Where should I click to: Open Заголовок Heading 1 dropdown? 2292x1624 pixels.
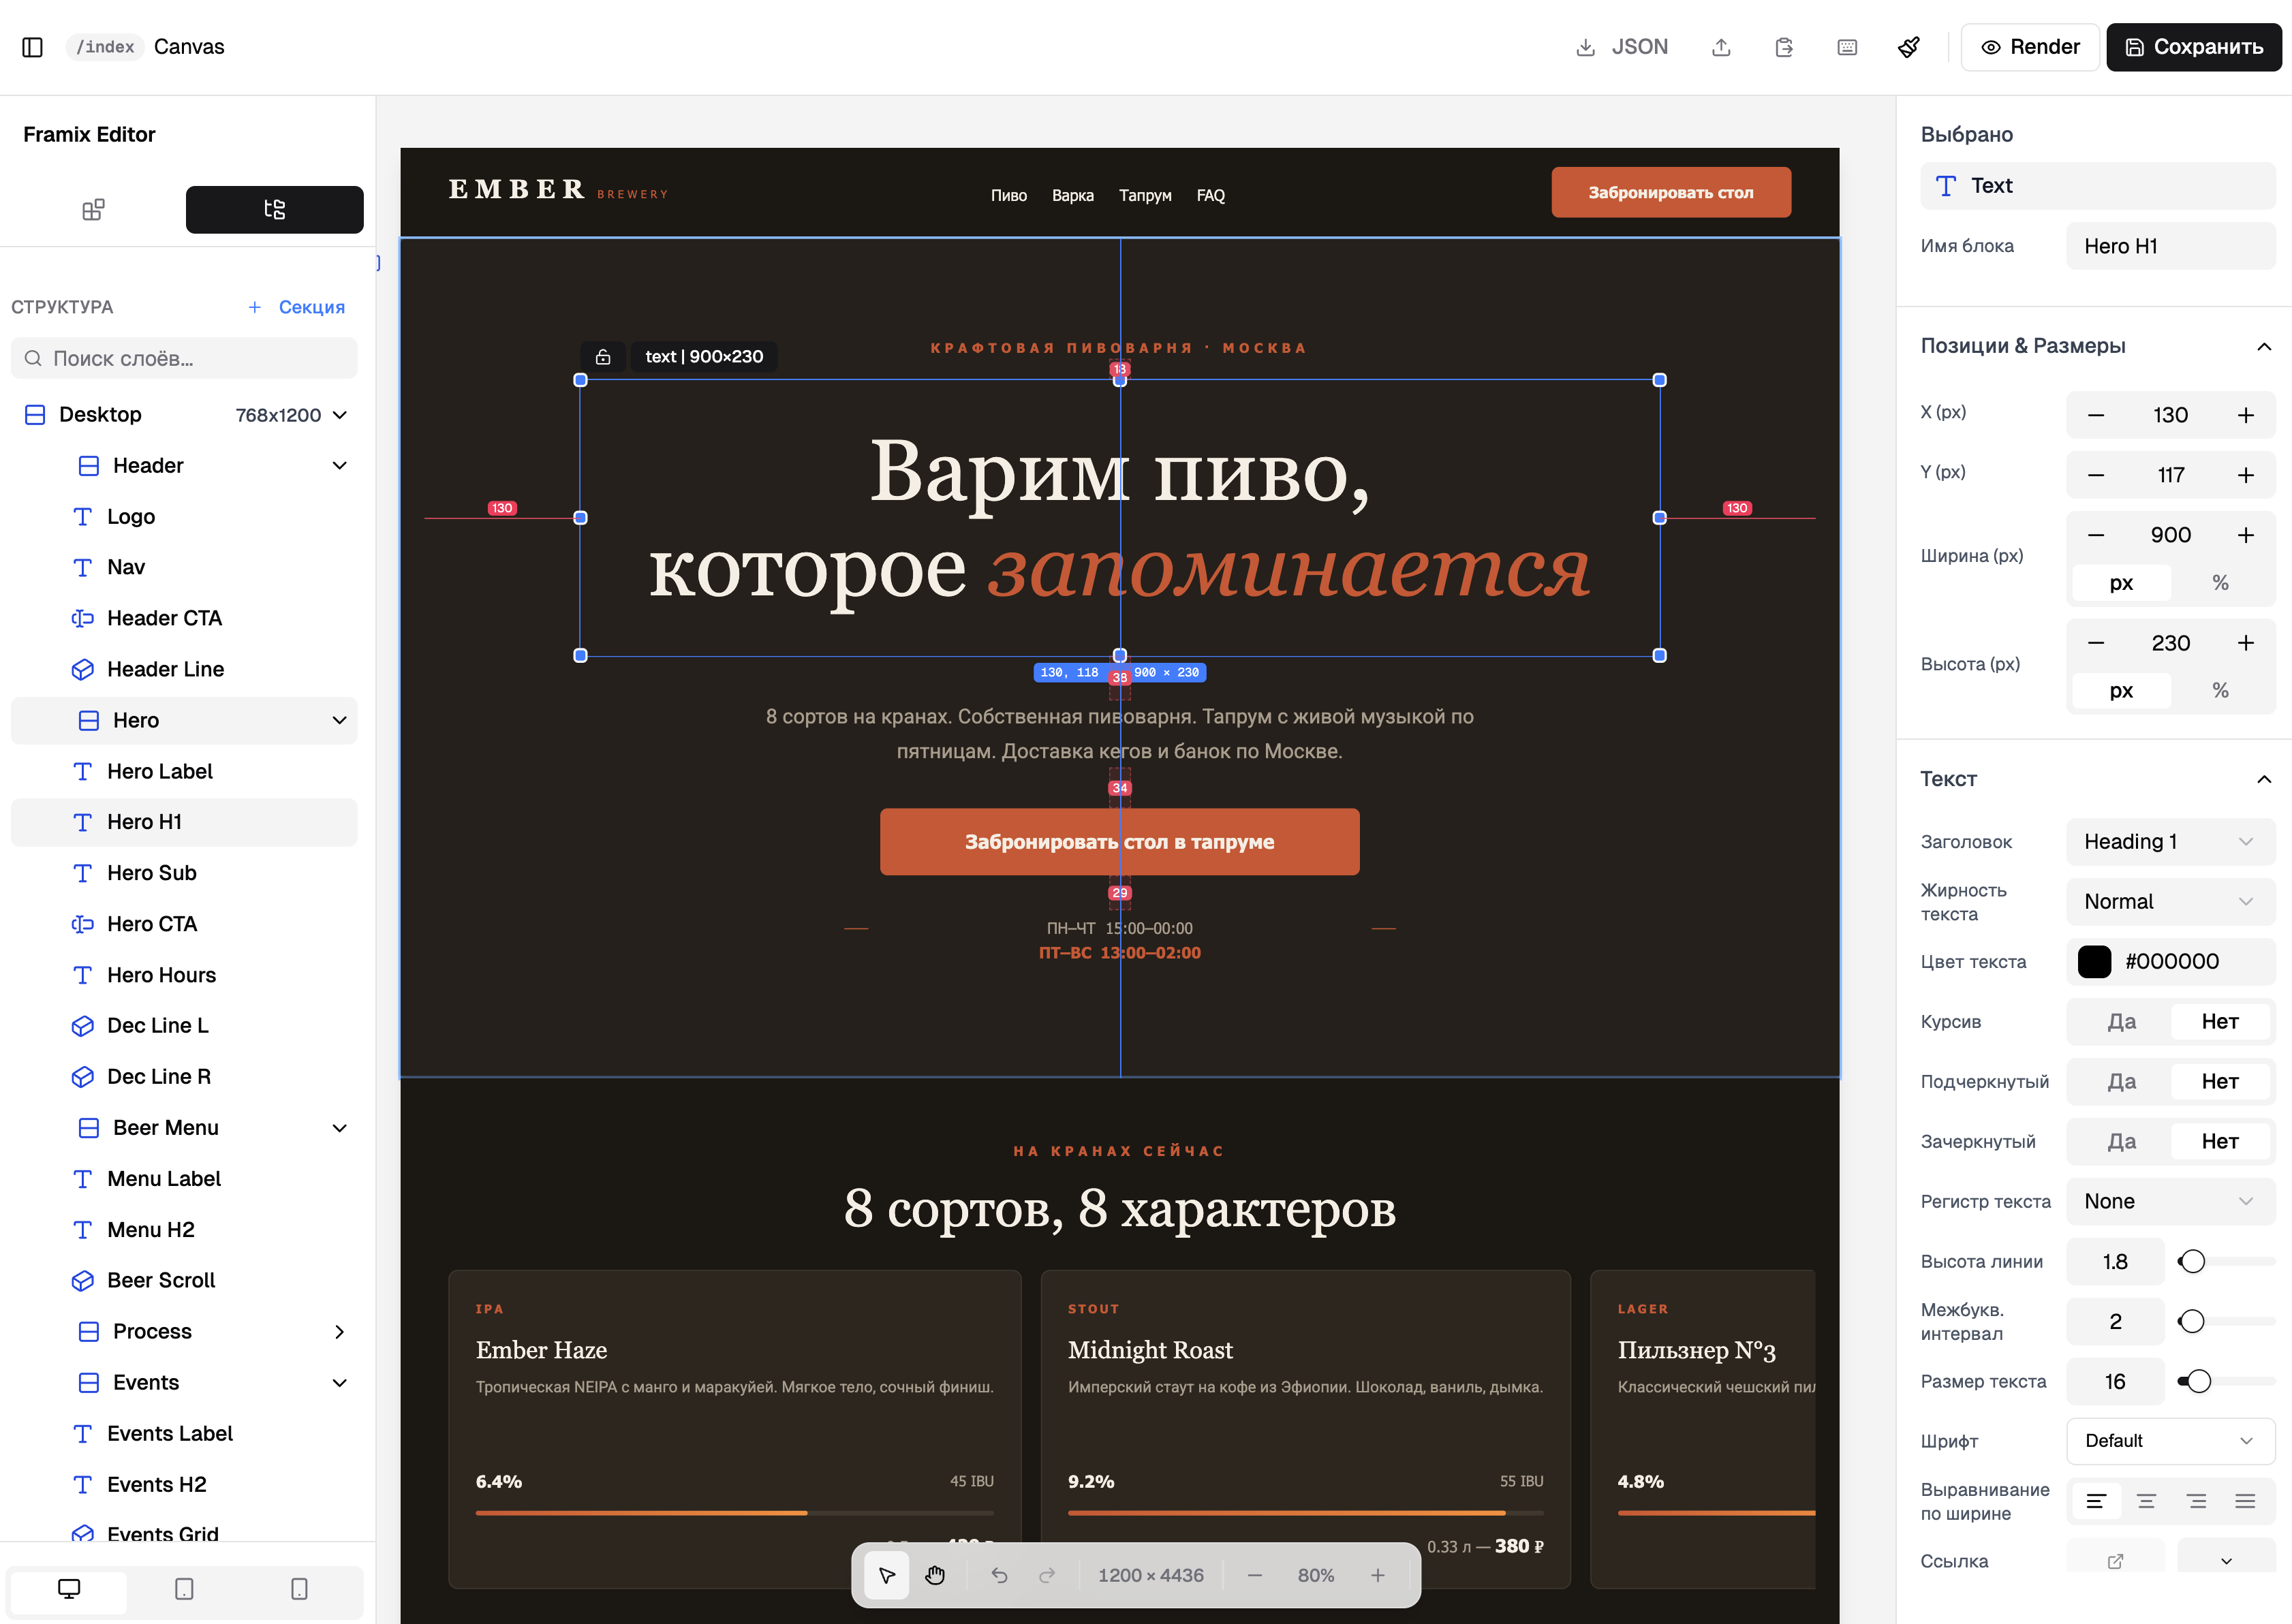pos(2170,842)
